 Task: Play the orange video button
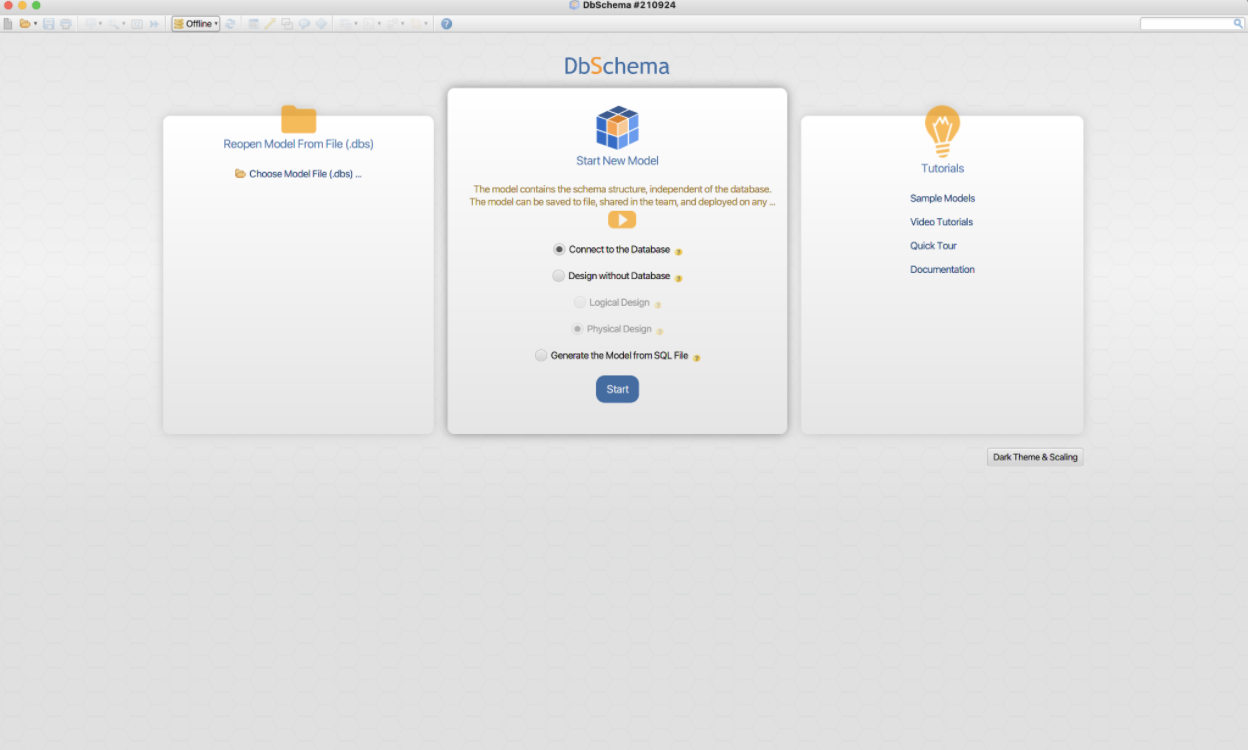coord(622,220)
